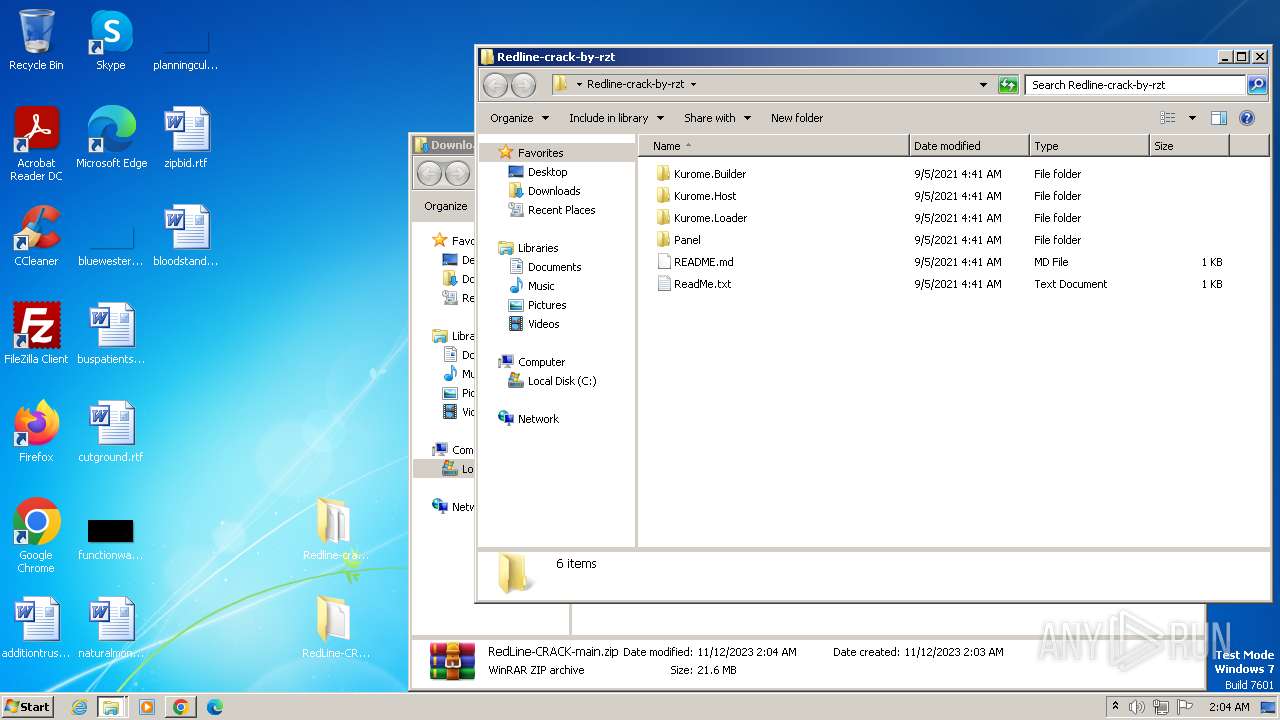Click the Start button
The width and height of the screenshot is (1280, 720).
[28, 707]
